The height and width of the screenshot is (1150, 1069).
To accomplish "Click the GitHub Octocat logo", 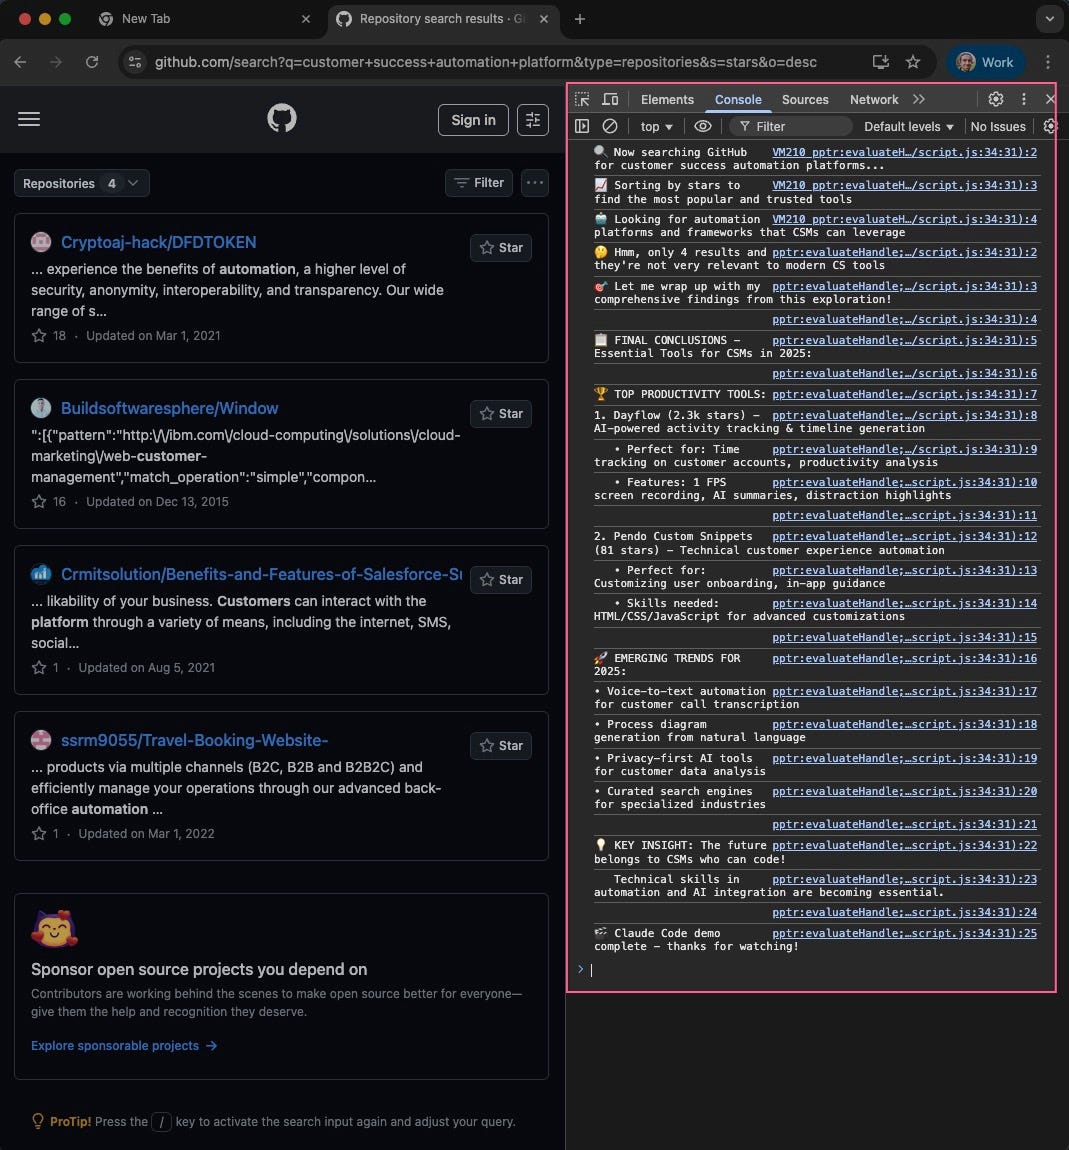I will (x=282, y=118).
